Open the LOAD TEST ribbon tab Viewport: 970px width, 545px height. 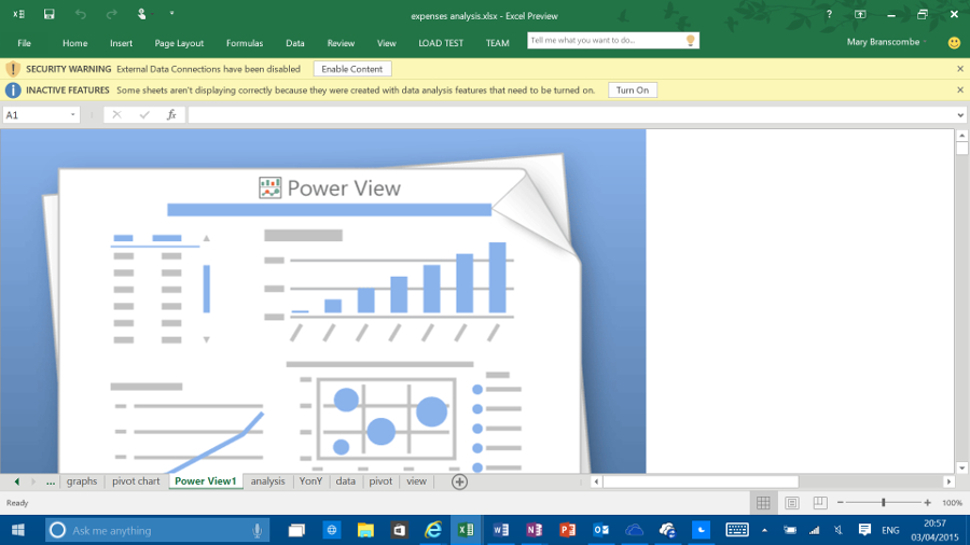[440, 43]
